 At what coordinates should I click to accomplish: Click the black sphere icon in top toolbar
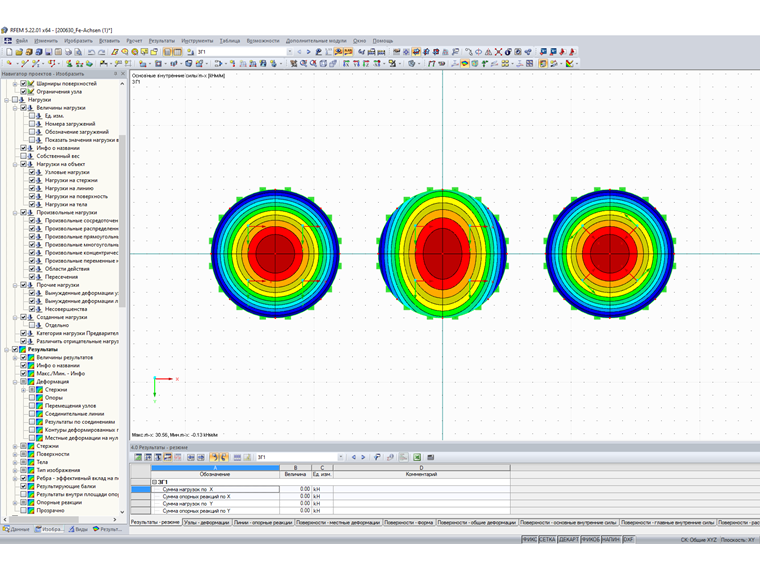[508, 52]
